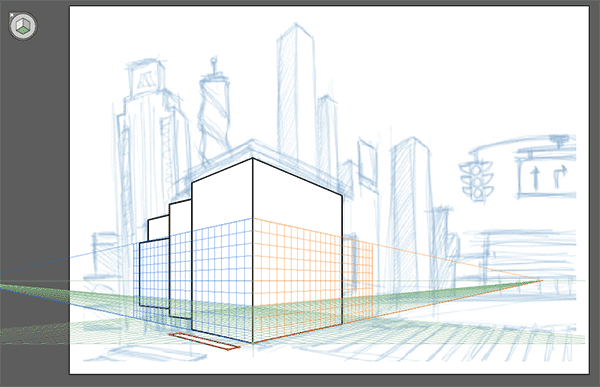This screenshot has width=600, height=387.
Task: Click the striped twisted tower sketch
Action: tap(214, 111)
